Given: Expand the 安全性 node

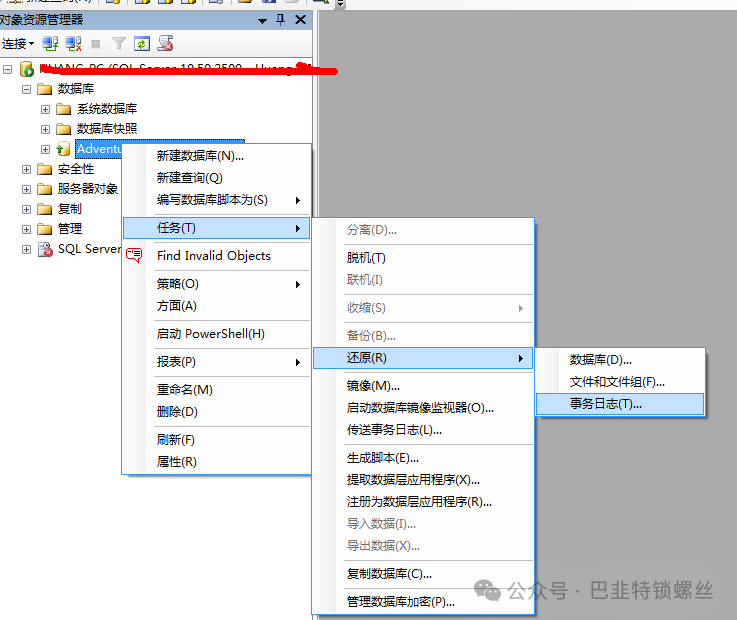Looking at the screenshot, I should pos(26,169).
